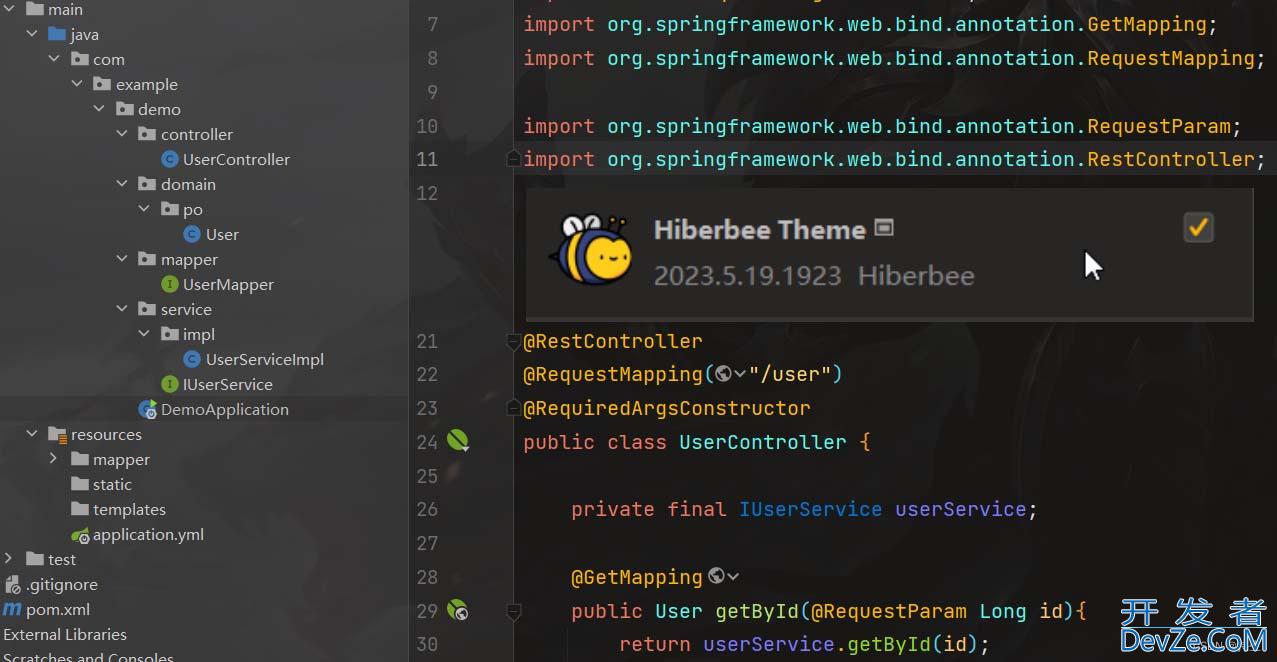Expand the test folder
The height and width of the screenshot is (662, 1277).
[9, 559]
